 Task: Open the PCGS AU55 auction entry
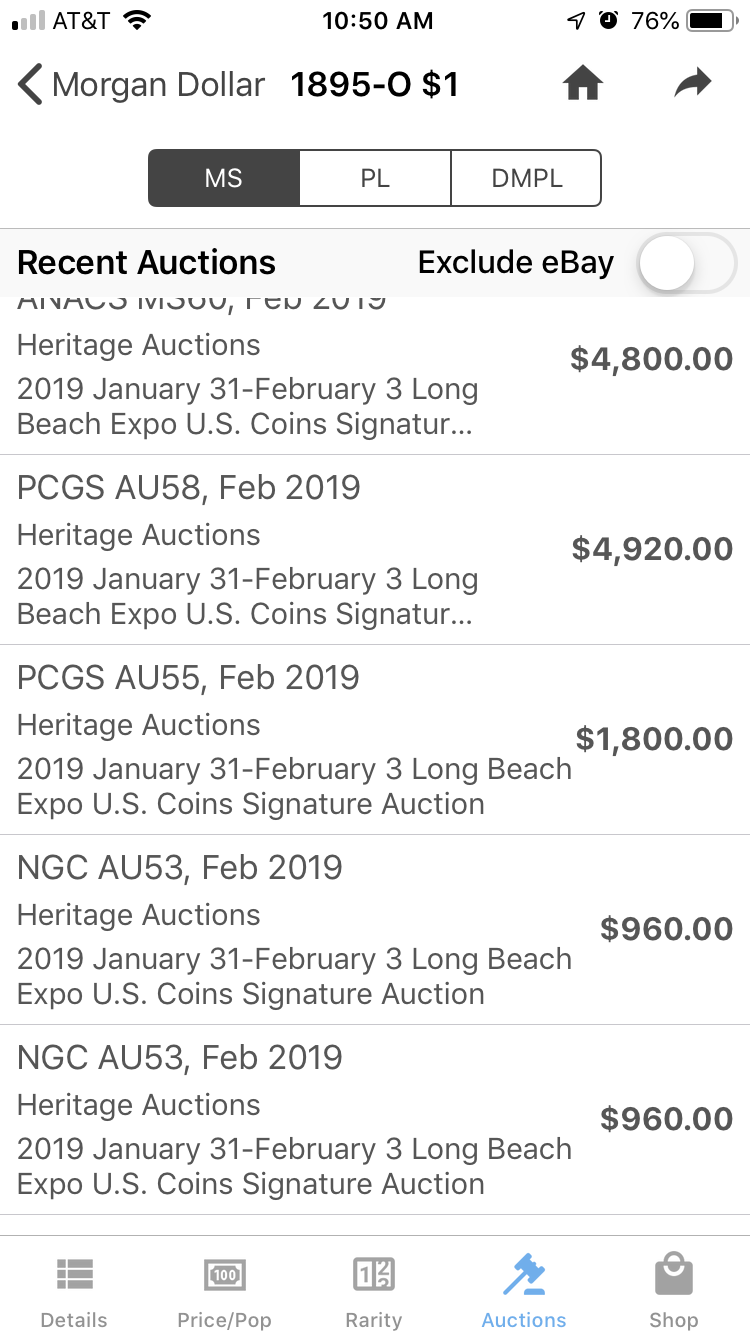pos(375,740)
